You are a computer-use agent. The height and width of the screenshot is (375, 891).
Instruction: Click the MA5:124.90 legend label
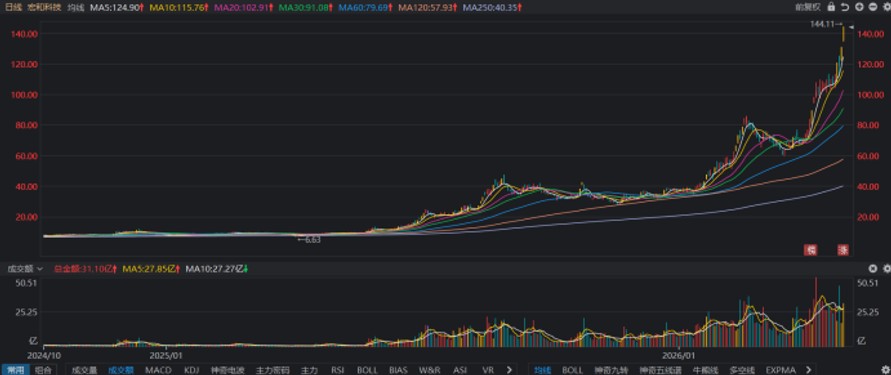tap(116, 7)
